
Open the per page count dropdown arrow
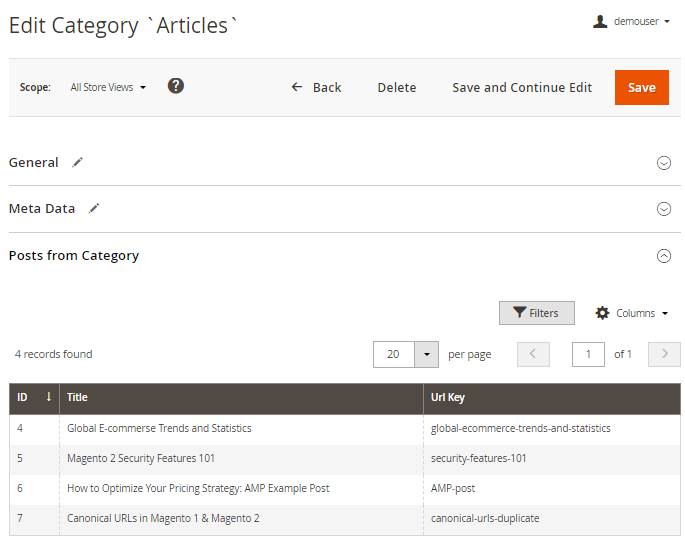pyautogui.click(x=427, y=354)
